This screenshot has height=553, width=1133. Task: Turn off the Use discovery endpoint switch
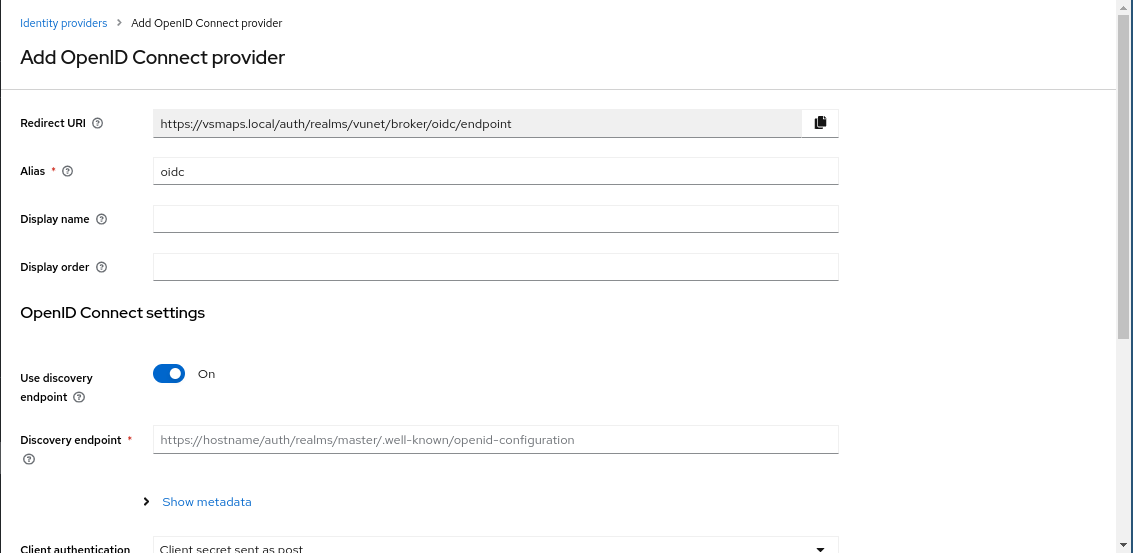169,374
